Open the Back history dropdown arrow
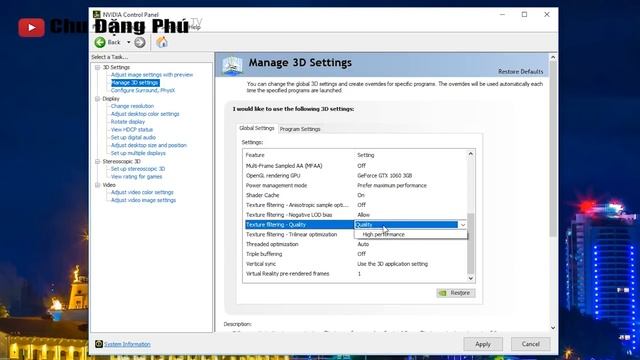The image size is (640, 360). pyautogui.click(x=128, y=42)
